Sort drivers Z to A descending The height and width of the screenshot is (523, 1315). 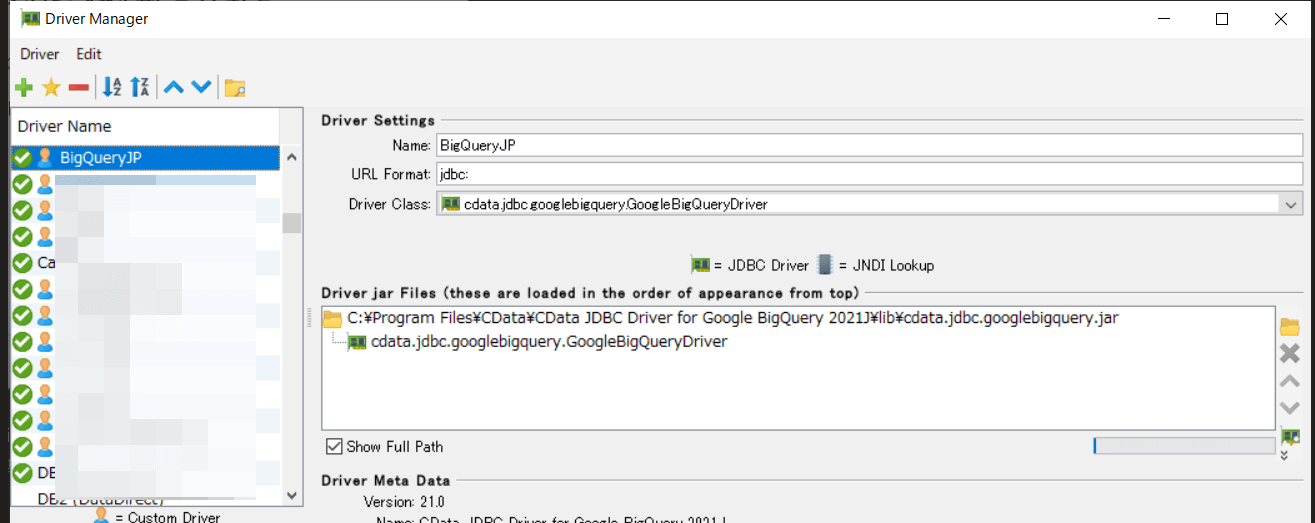coord(140,88)
